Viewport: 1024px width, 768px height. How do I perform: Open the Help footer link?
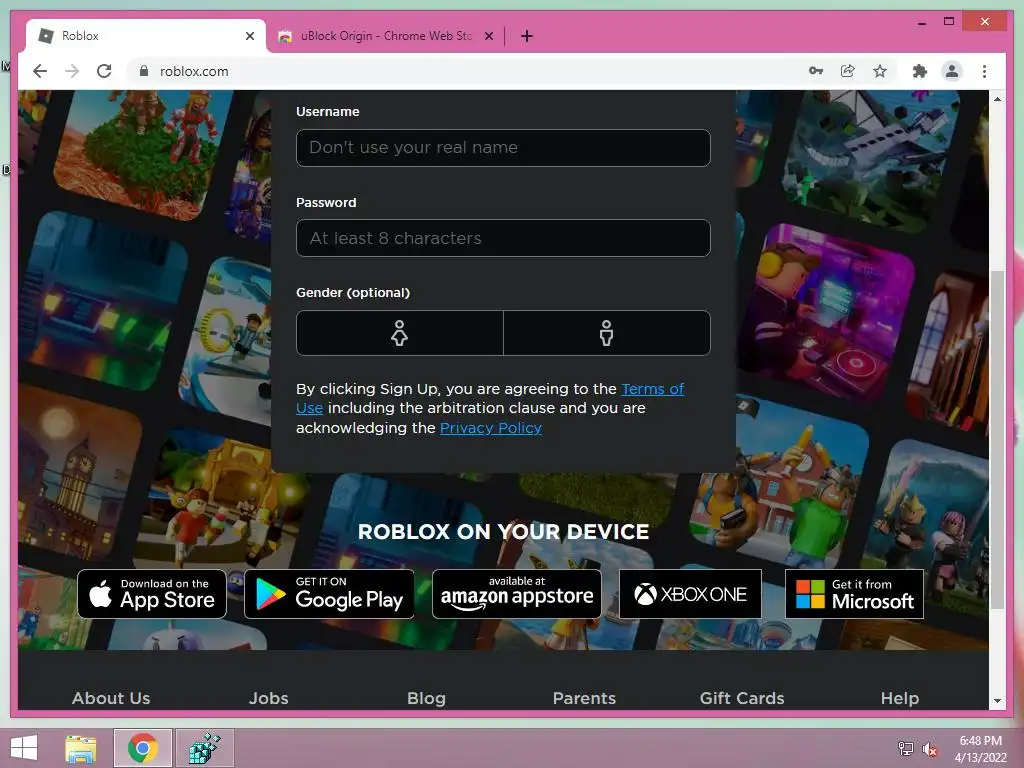click(x=900, y=698)
